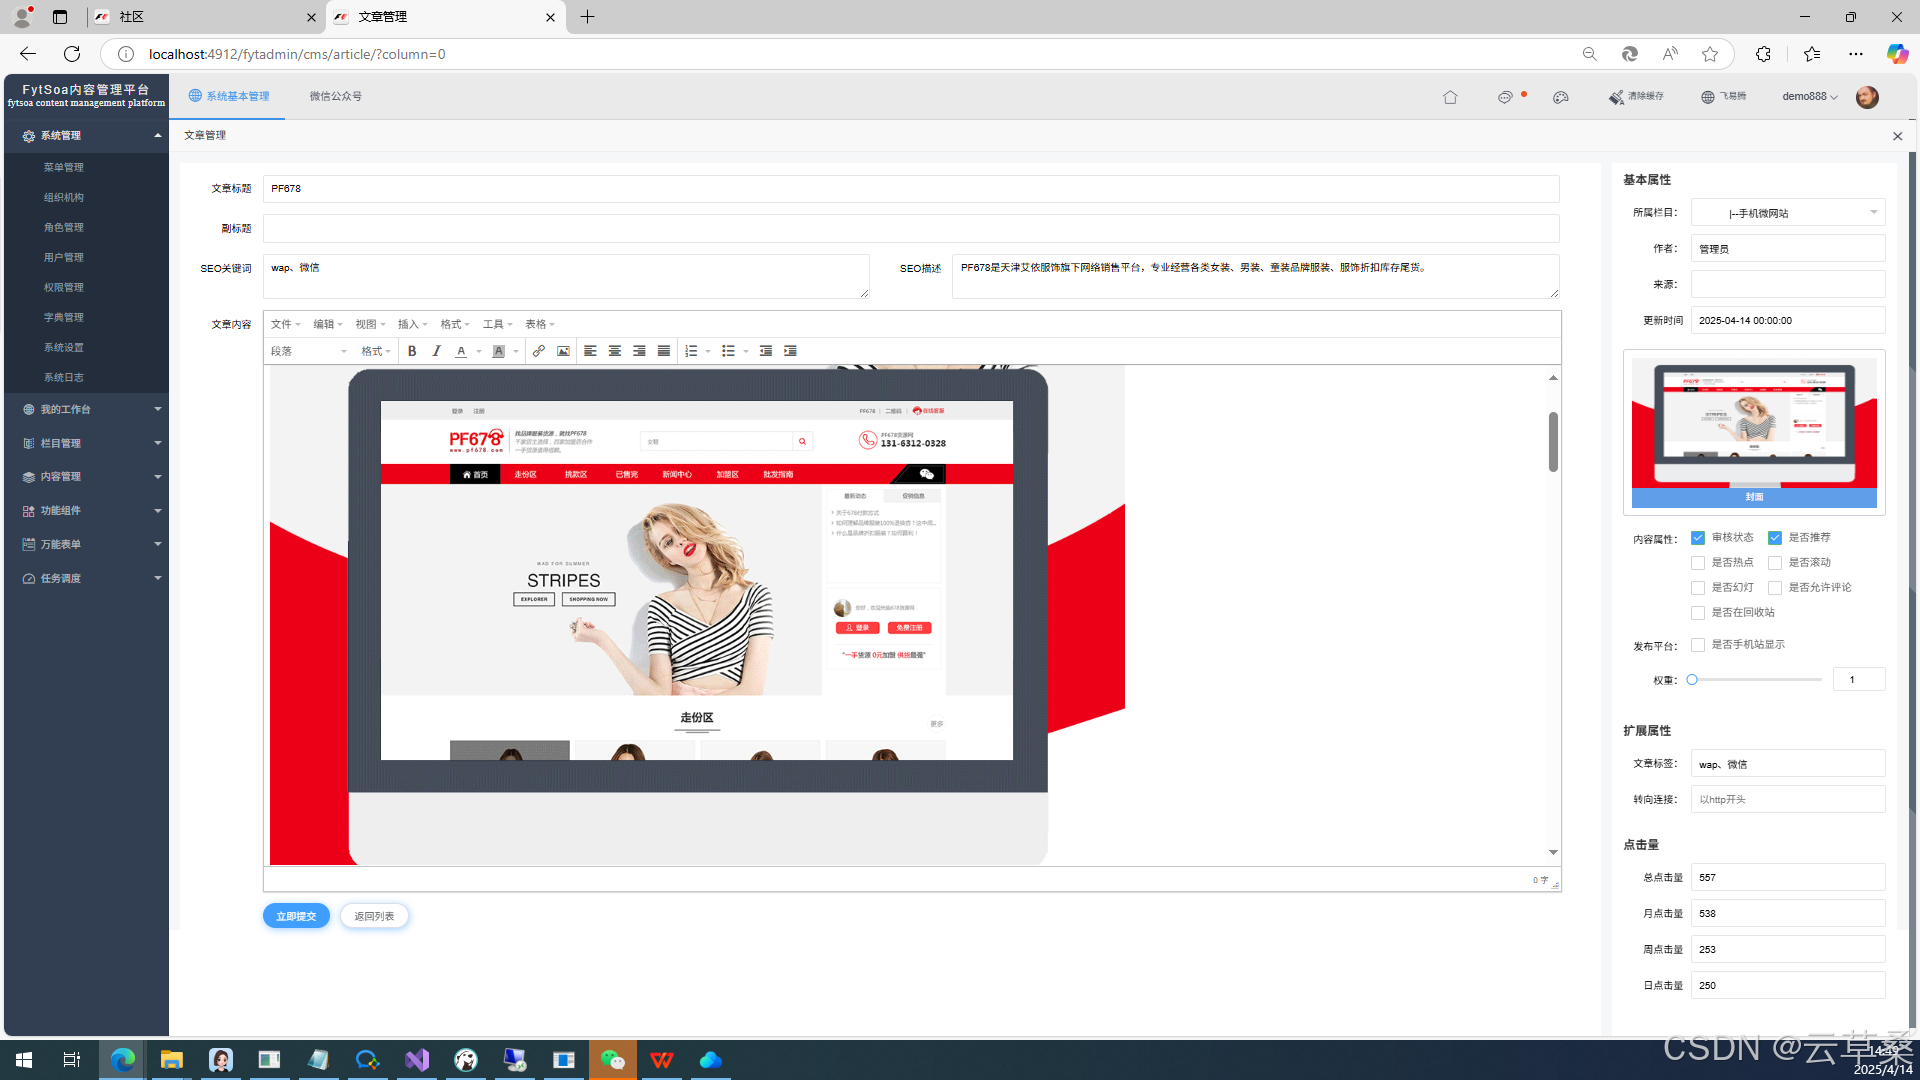Image resolution: width=1920 pixels, height=1080 pixels.
Task: Uncheck the 是否推荐 checkbox
Action: point(1775,538)
